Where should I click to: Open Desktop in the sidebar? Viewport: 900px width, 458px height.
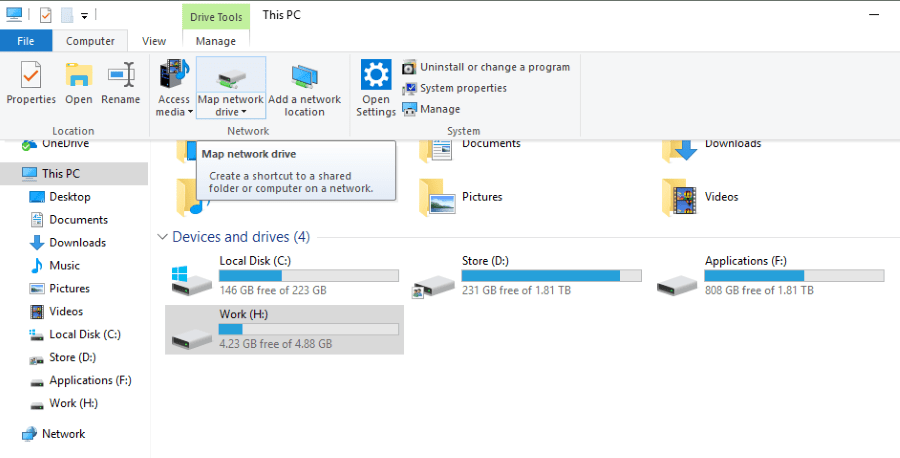coord(60,197)
